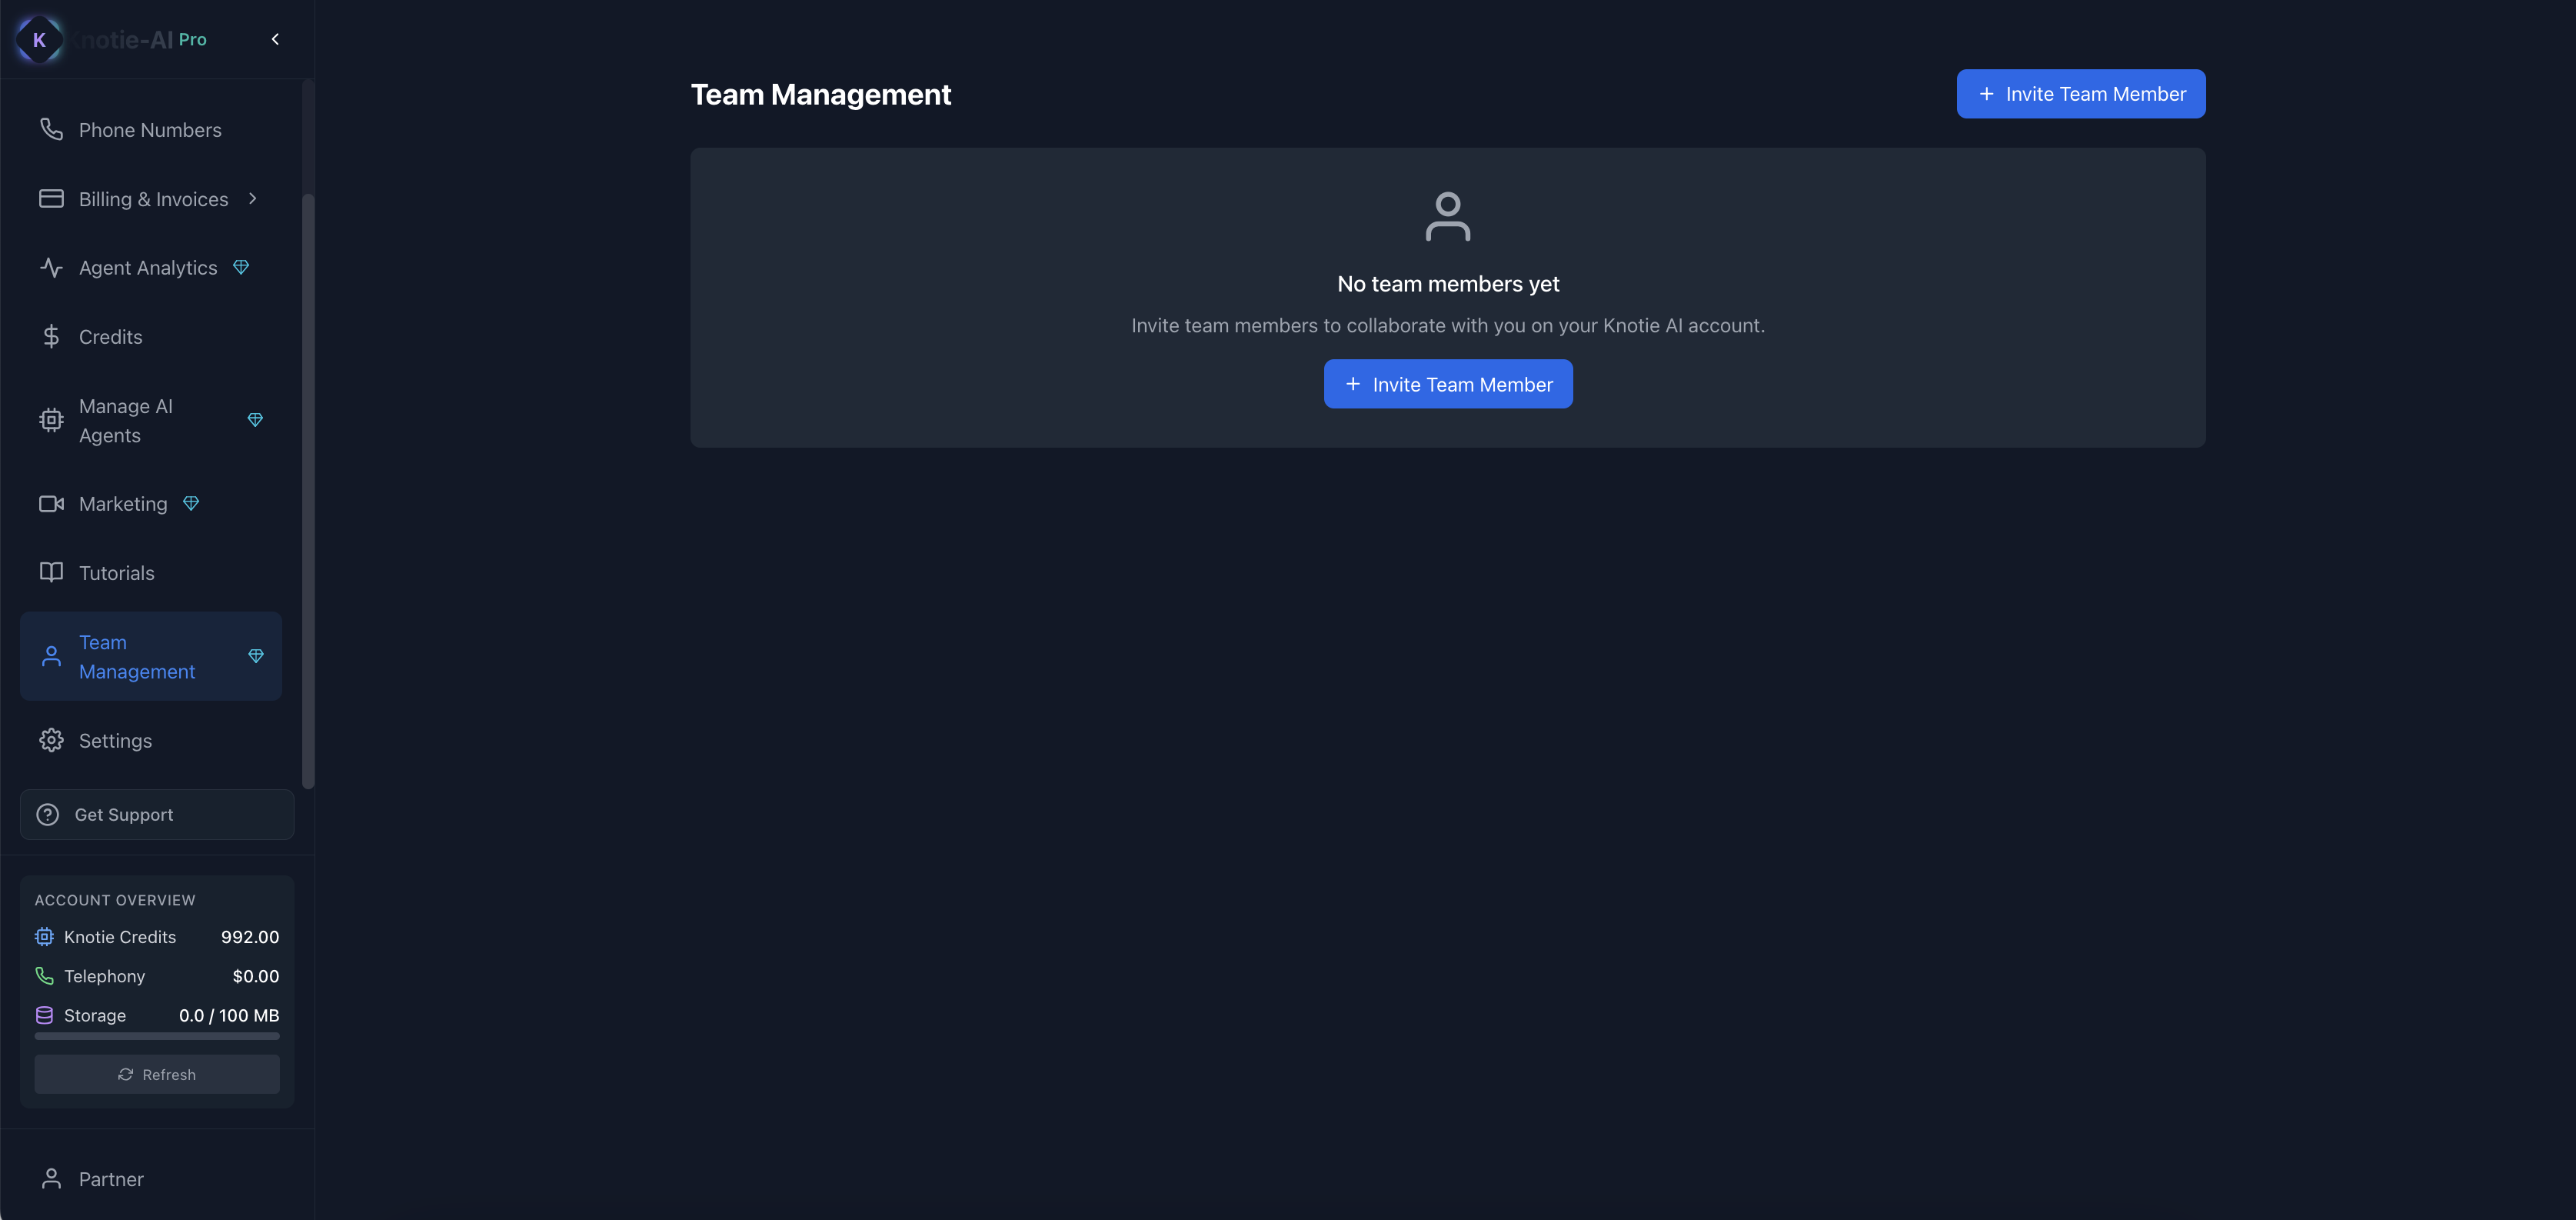This screenshot has width=2576, height=1220.
Task: Click the Credits dollar sign icon
Action: [51, 337]
